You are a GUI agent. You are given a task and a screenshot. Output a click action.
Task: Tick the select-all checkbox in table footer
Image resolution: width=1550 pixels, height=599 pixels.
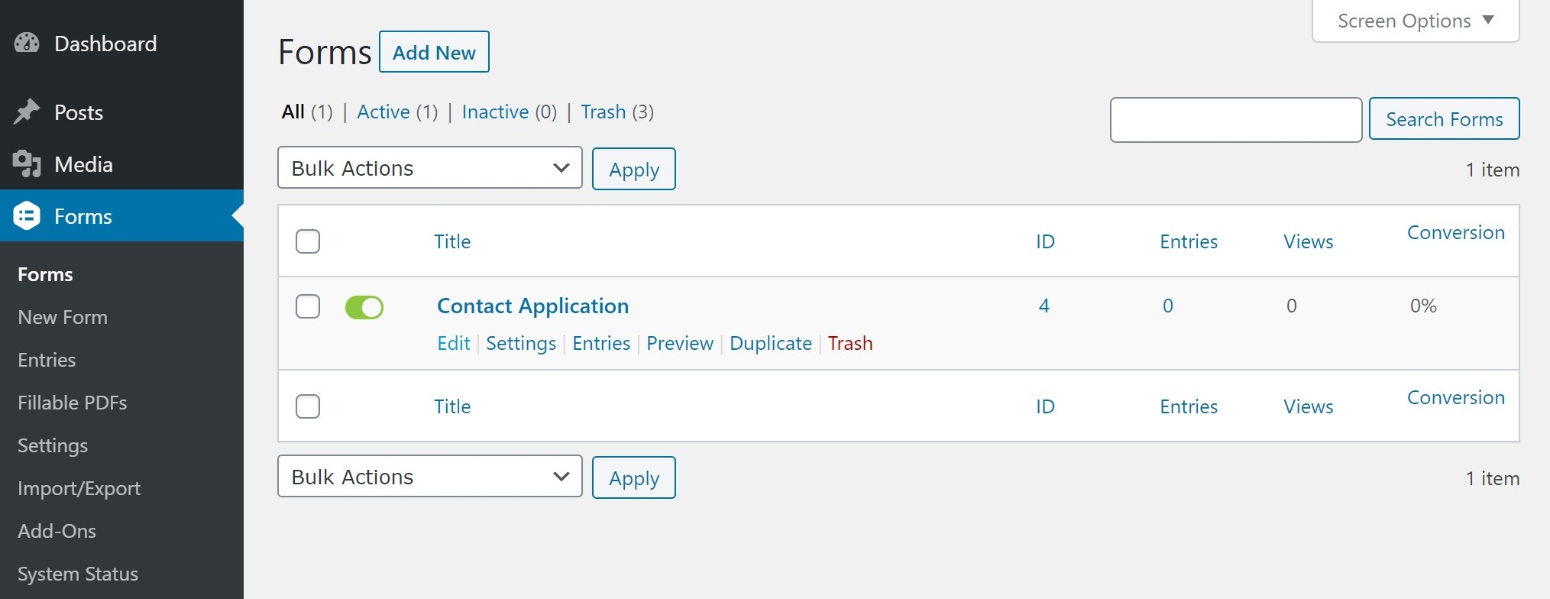[308, 406]
